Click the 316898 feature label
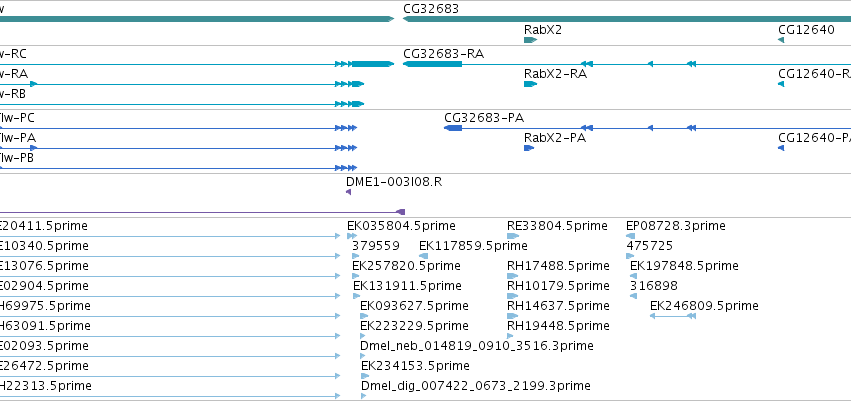 coord(654,286)
